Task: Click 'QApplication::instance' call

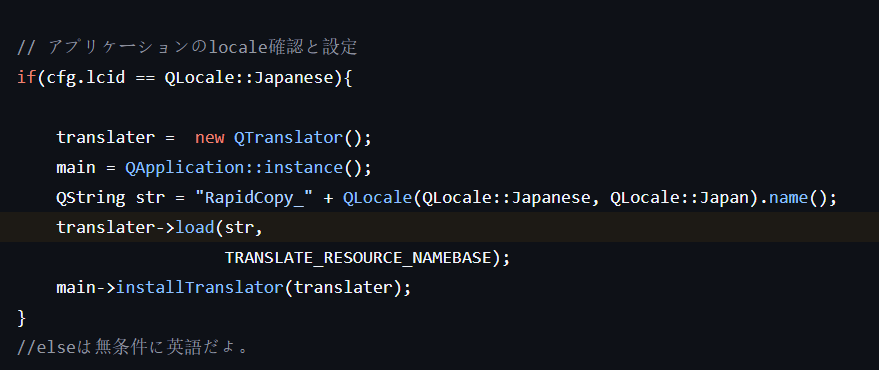Action: click(x=234, y=167)
